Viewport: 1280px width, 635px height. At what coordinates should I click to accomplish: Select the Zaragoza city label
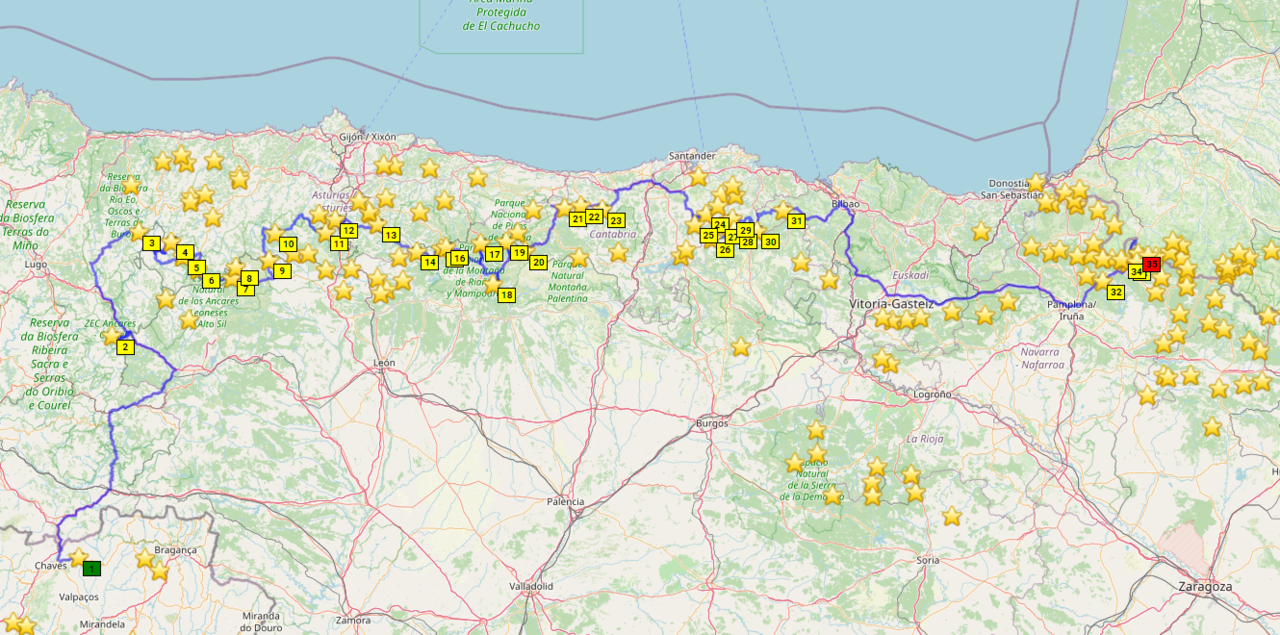pyautogui.click(x=1205, y=586)
